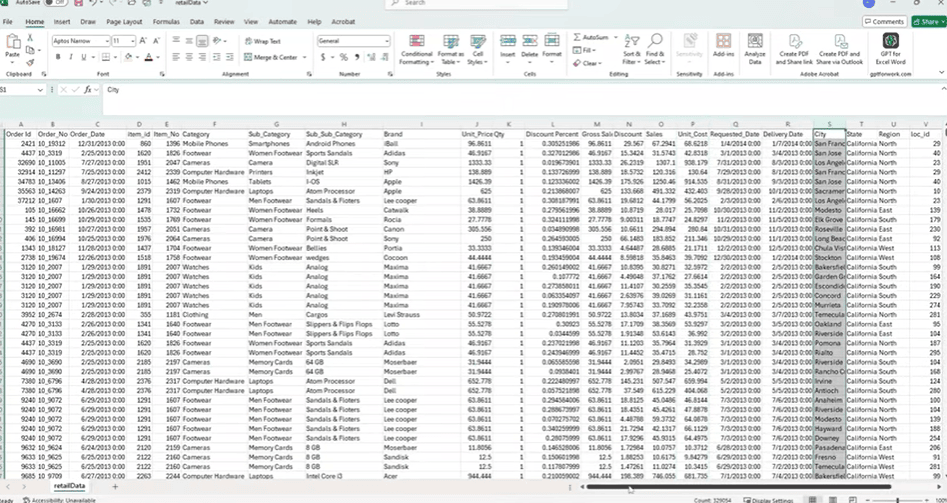This screenshot has height=503, width=947.
Task: Switch to the Formulas tab
Action: click(166, 22)
